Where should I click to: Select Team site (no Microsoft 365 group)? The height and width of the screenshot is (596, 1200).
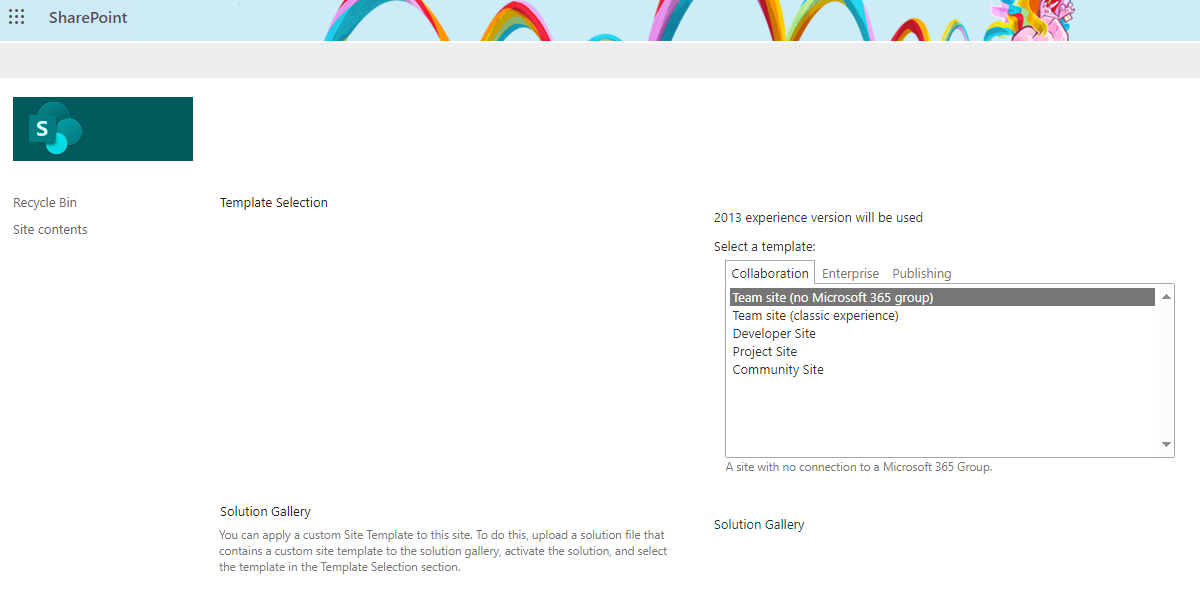[832, 297]
